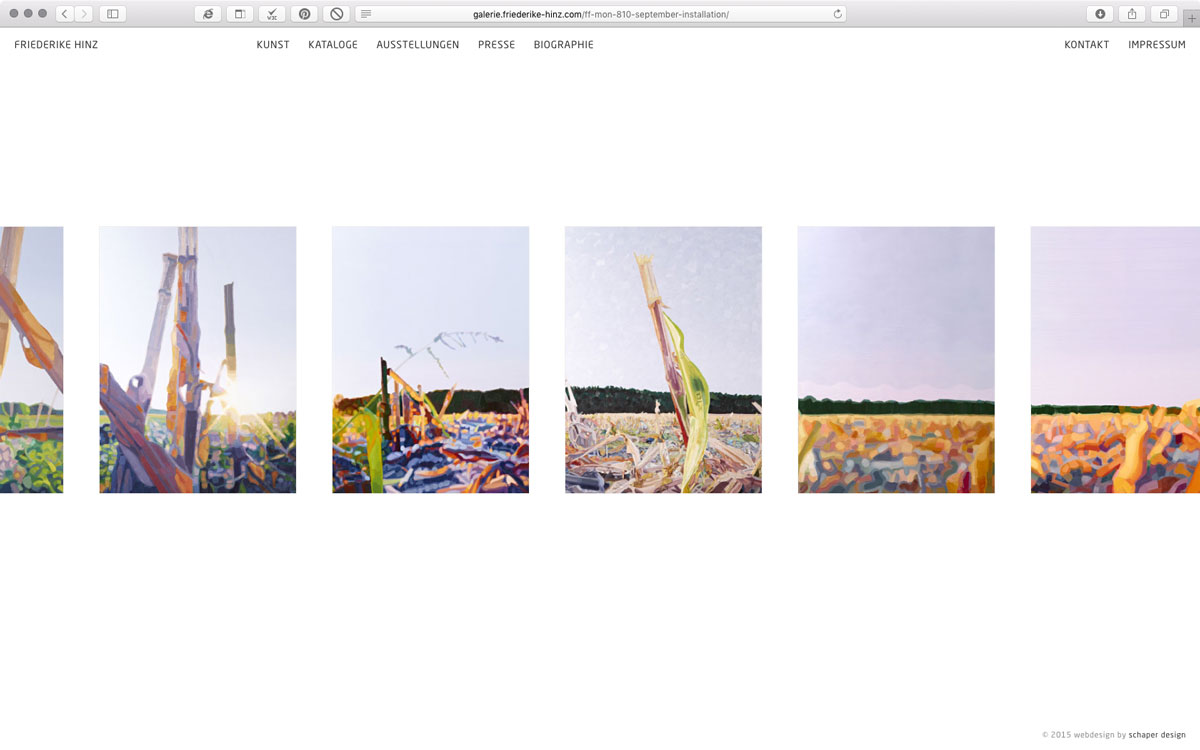This screenshot has width=1200, height=750.
Task: Go to the BIOGRAPHIE page
Action: (563, 45)
